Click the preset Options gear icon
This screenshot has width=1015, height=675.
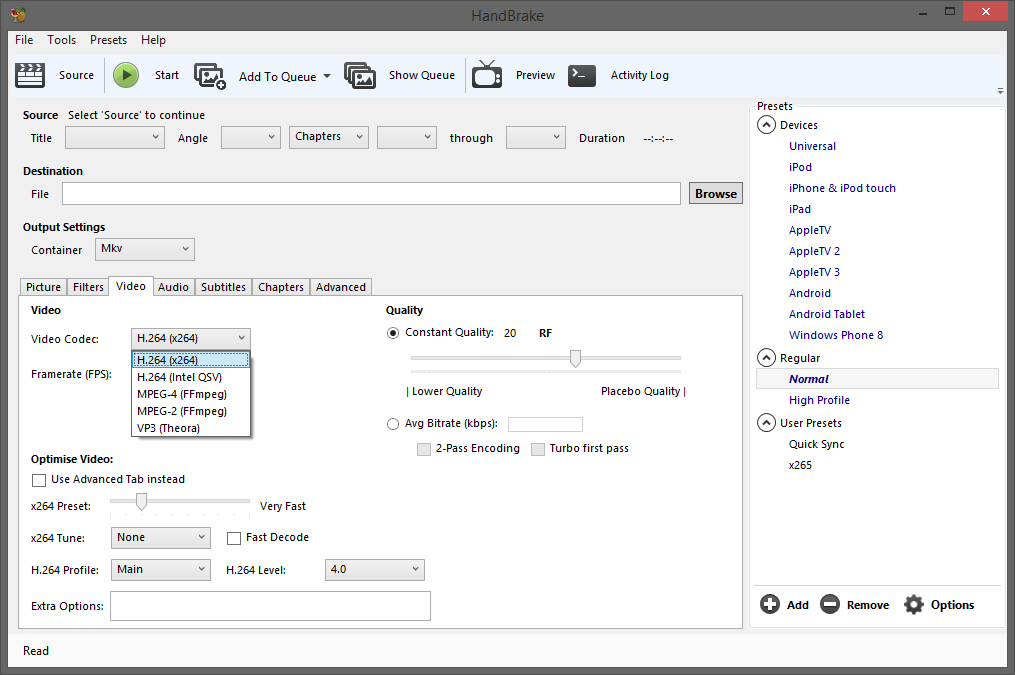point(913,604)
